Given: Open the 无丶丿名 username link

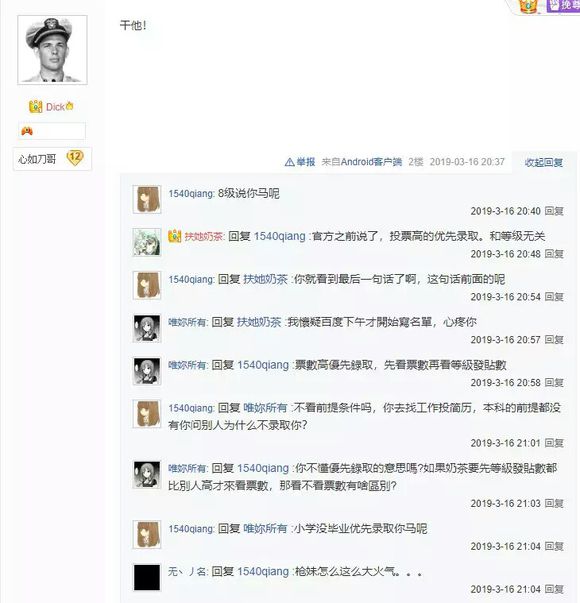Looking at the screenshot, I should pyautogui.click(x=187, y=571).
